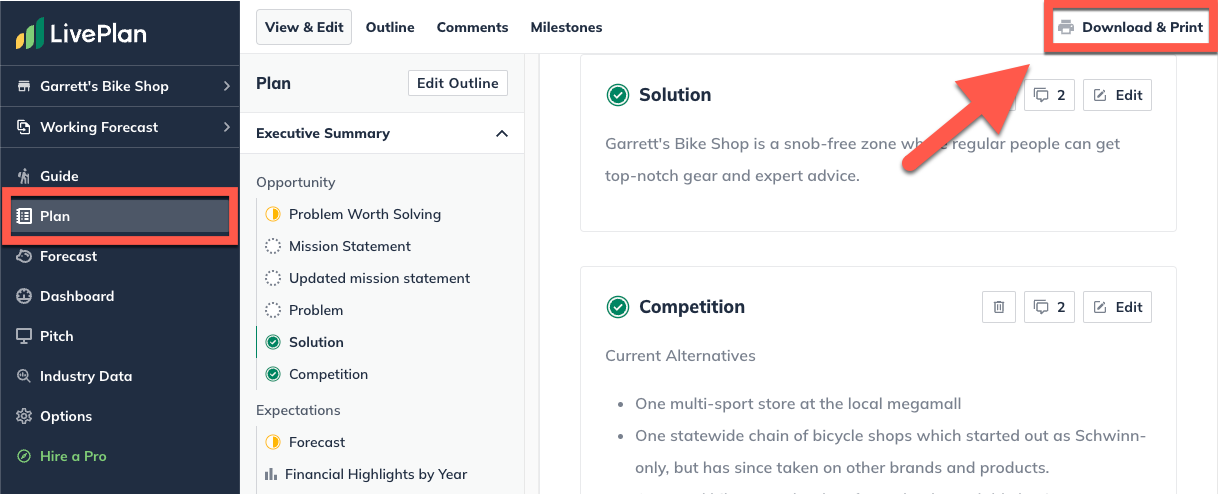Toggle Competition section's green completion checkmark
This screenshot has width=1218, height=494.
click(618, 307)
